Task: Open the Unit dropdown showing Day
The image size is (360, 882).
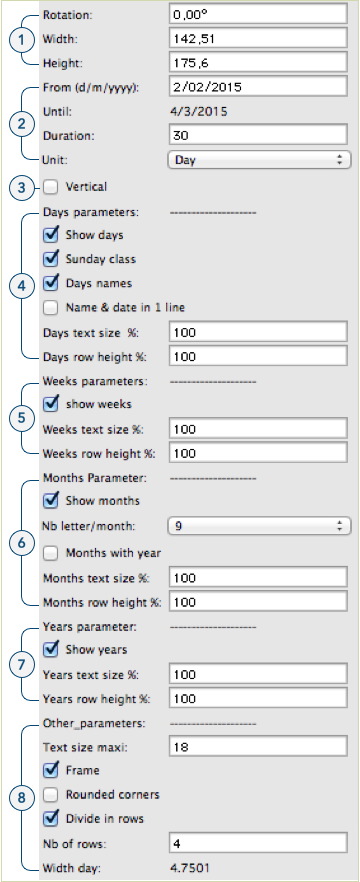Action: point(259,160)
